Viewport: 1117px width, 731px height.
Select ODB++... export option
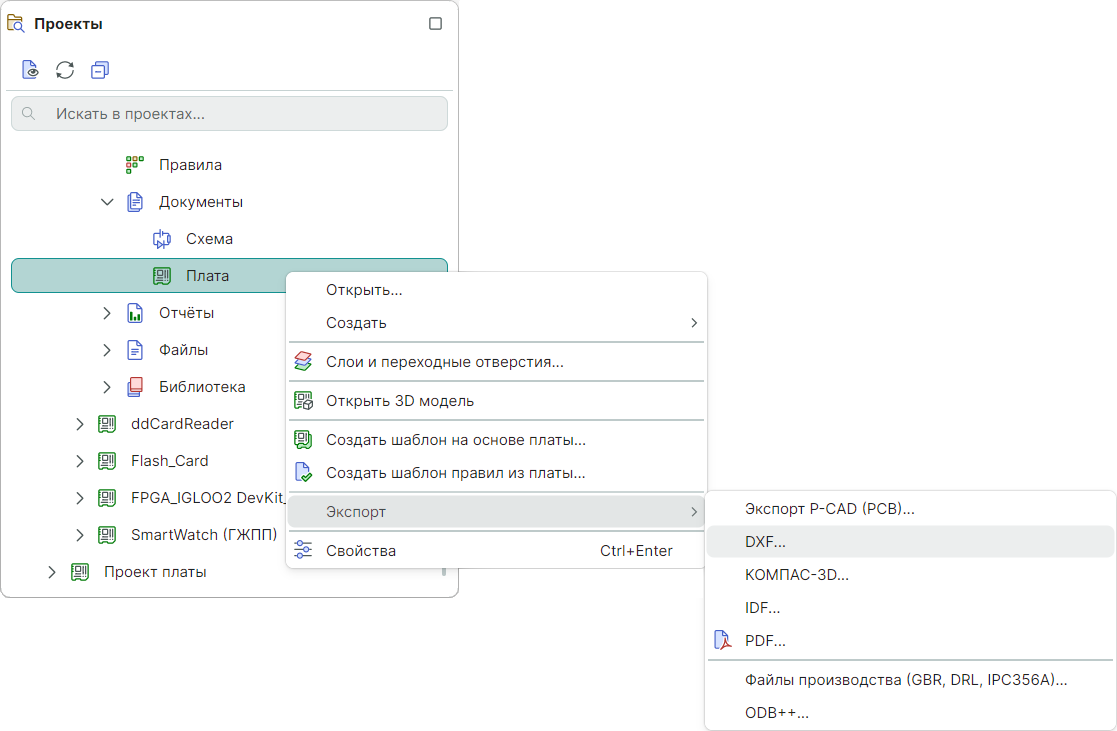click(x=776, y=713)
